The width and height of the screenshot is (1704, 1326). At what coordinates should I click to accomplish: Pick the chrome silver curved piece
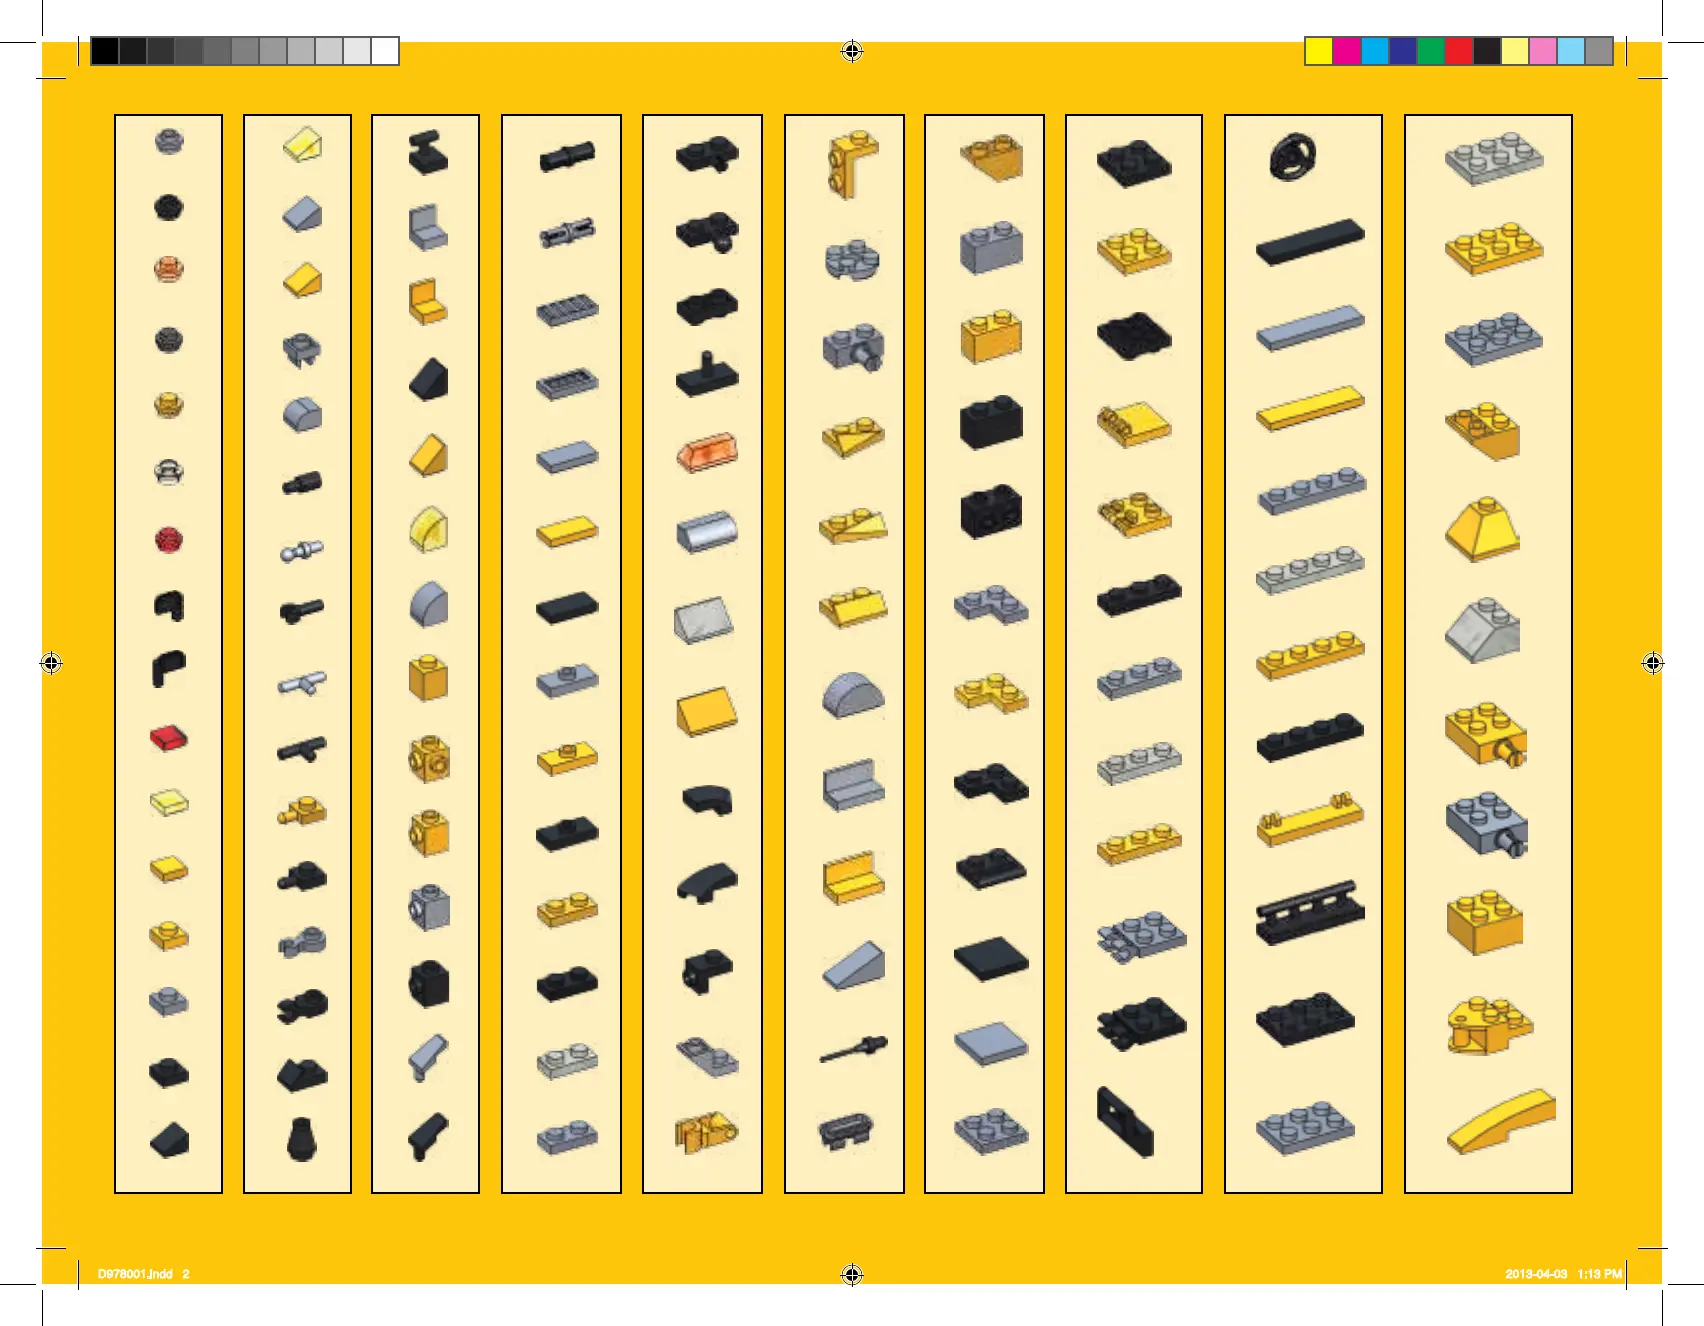coord(707,533)
